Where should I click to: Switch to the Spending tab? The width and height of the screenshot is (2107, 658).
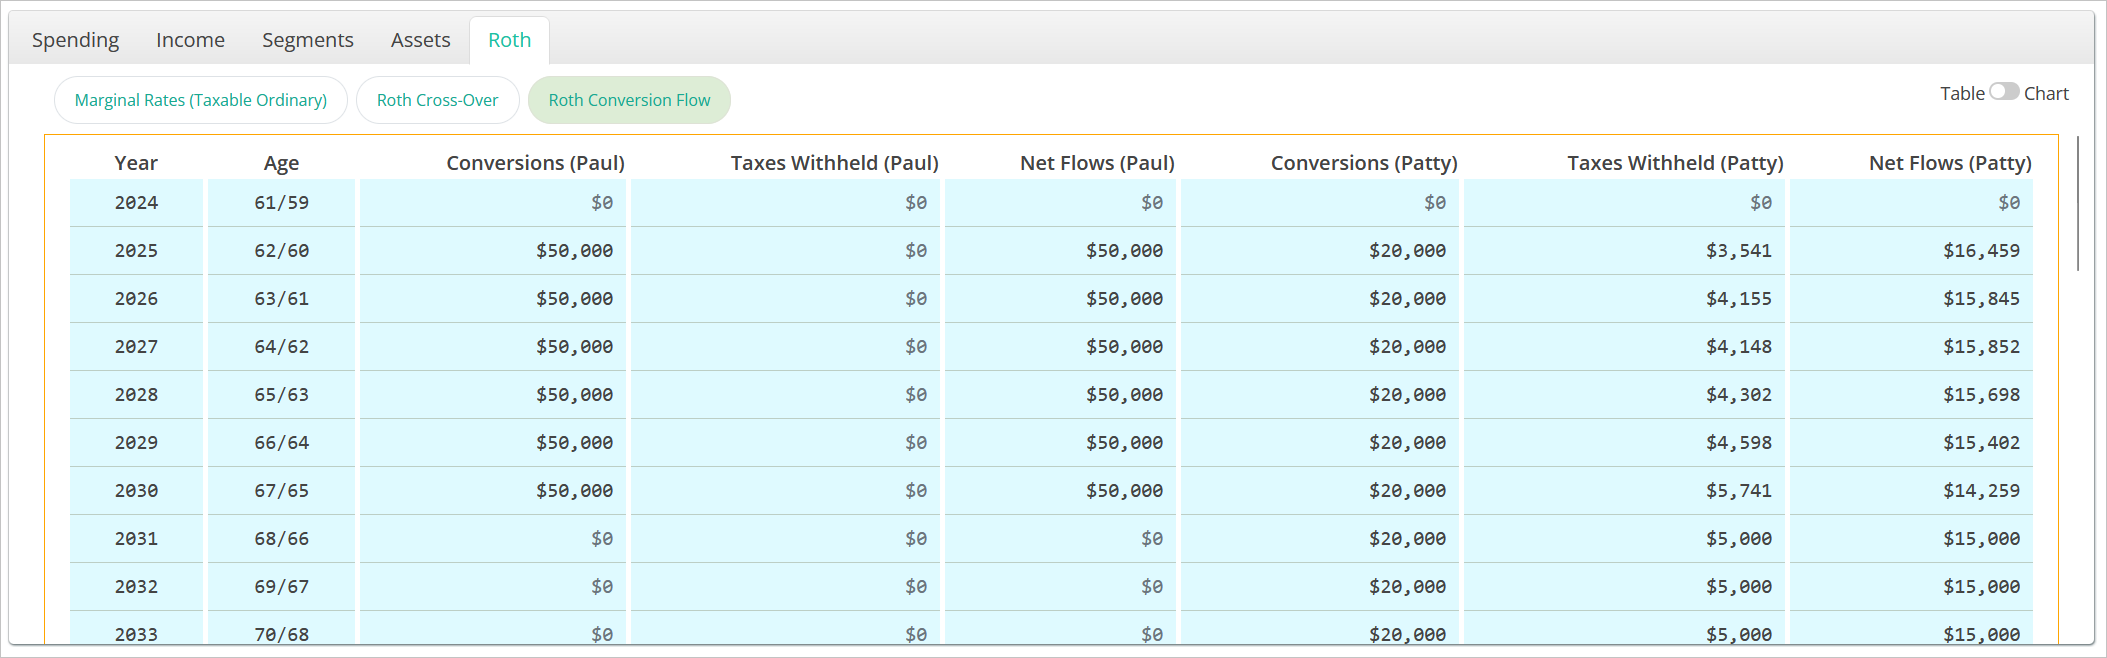pos(75,40)
